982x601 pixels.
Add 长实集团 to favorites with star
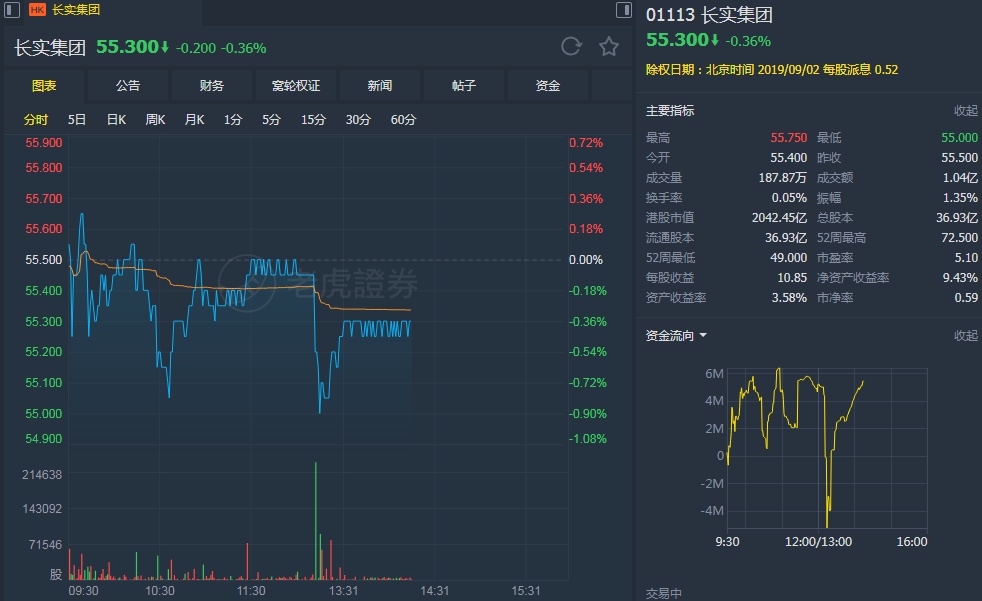pos(608,46)
